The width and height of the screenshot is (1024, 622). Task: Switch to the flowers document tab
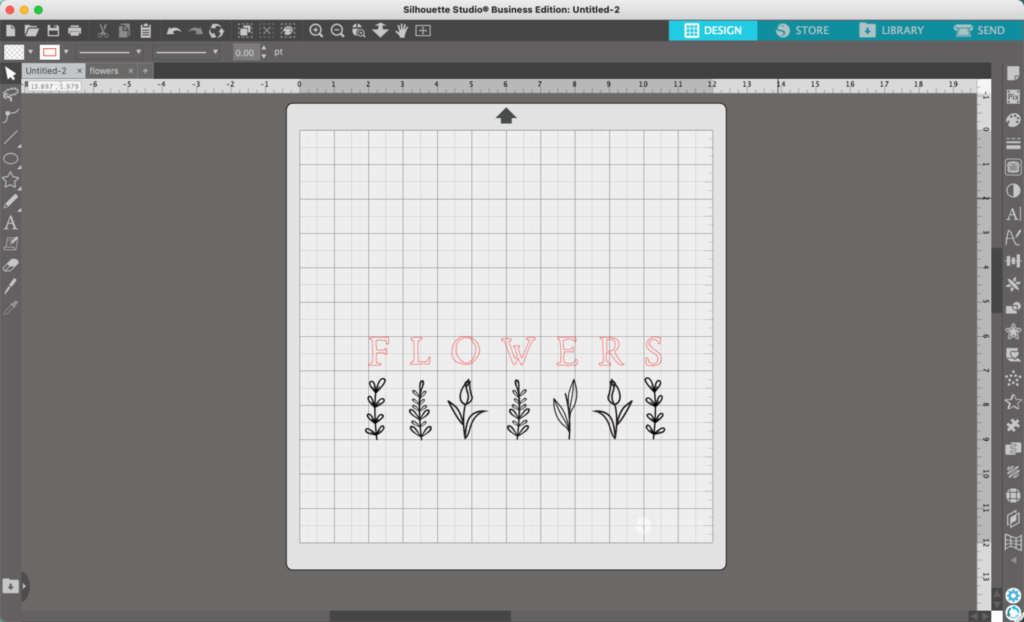click(104, 71)
